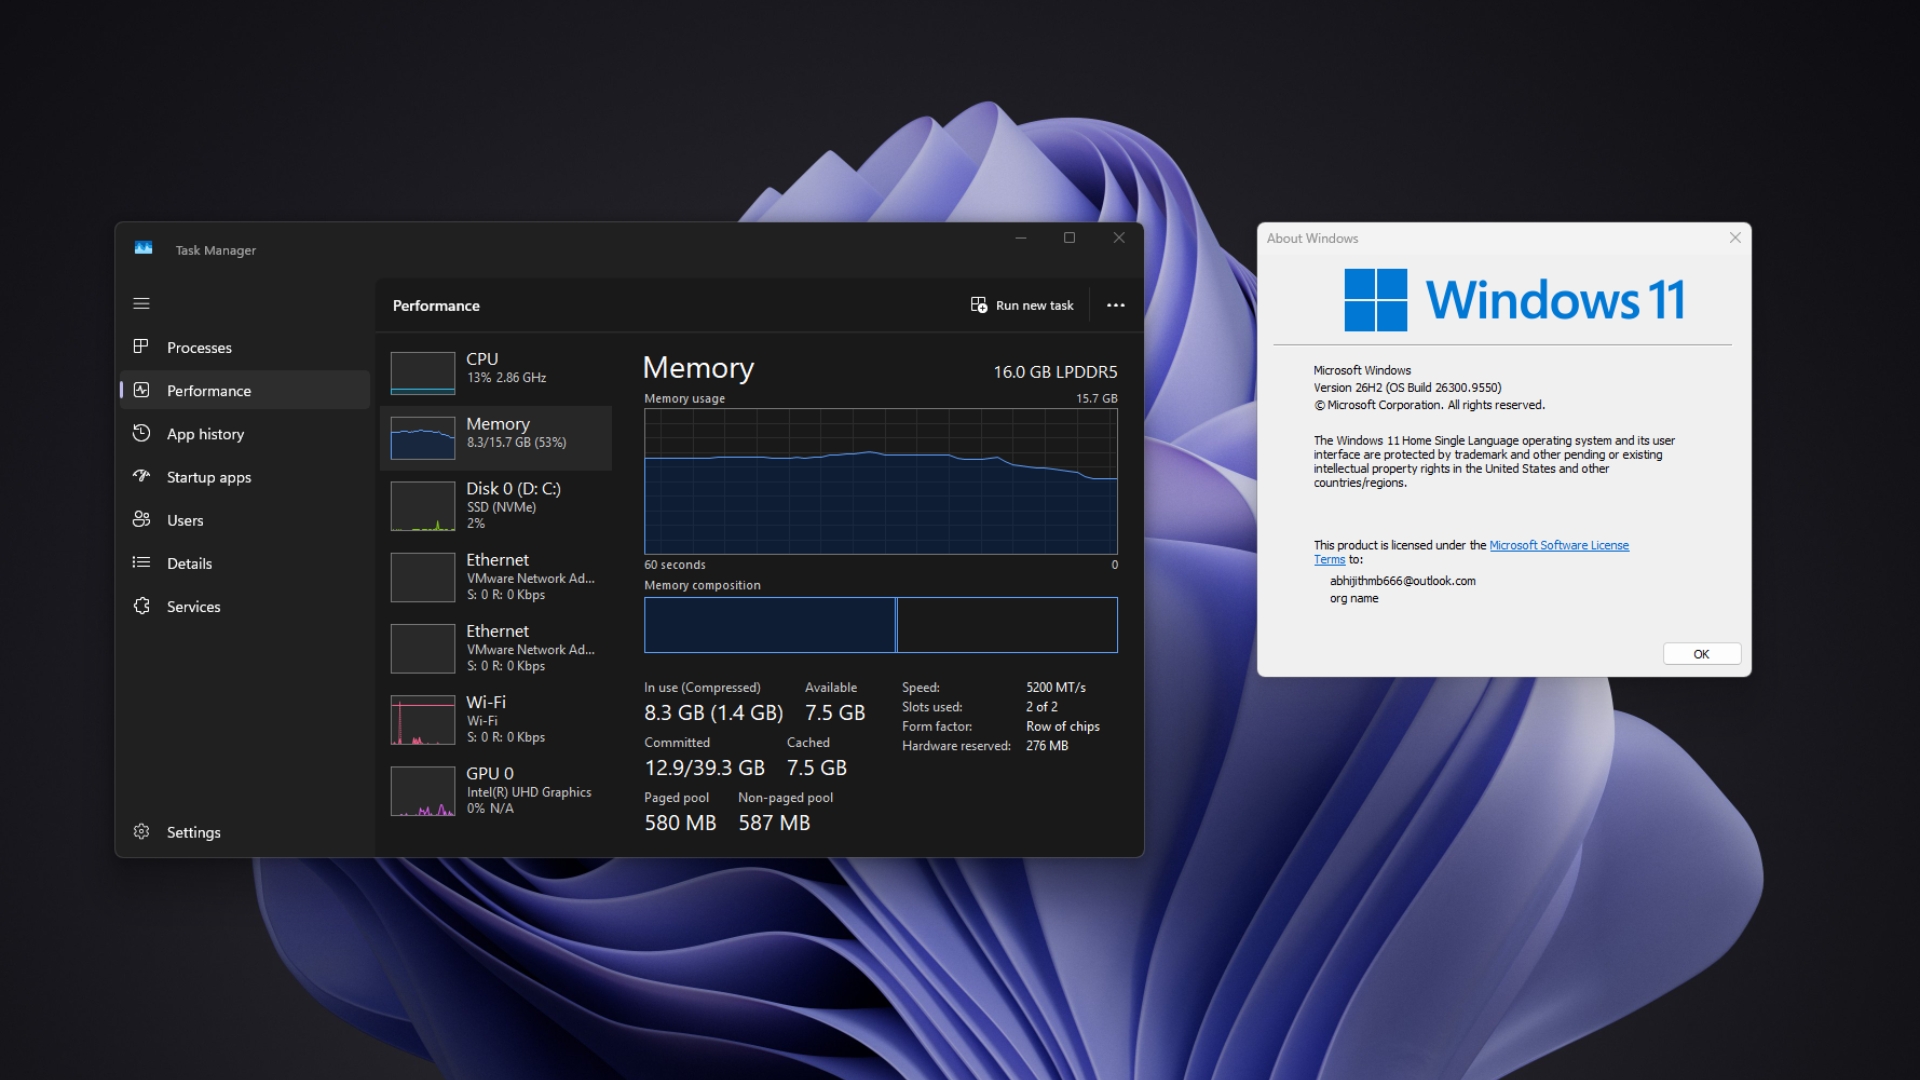Viewport: 1920px width, 1080px height.
Task: Click the Committed 12.9/39.3 GB value
Action: click(x=704, y=768)
